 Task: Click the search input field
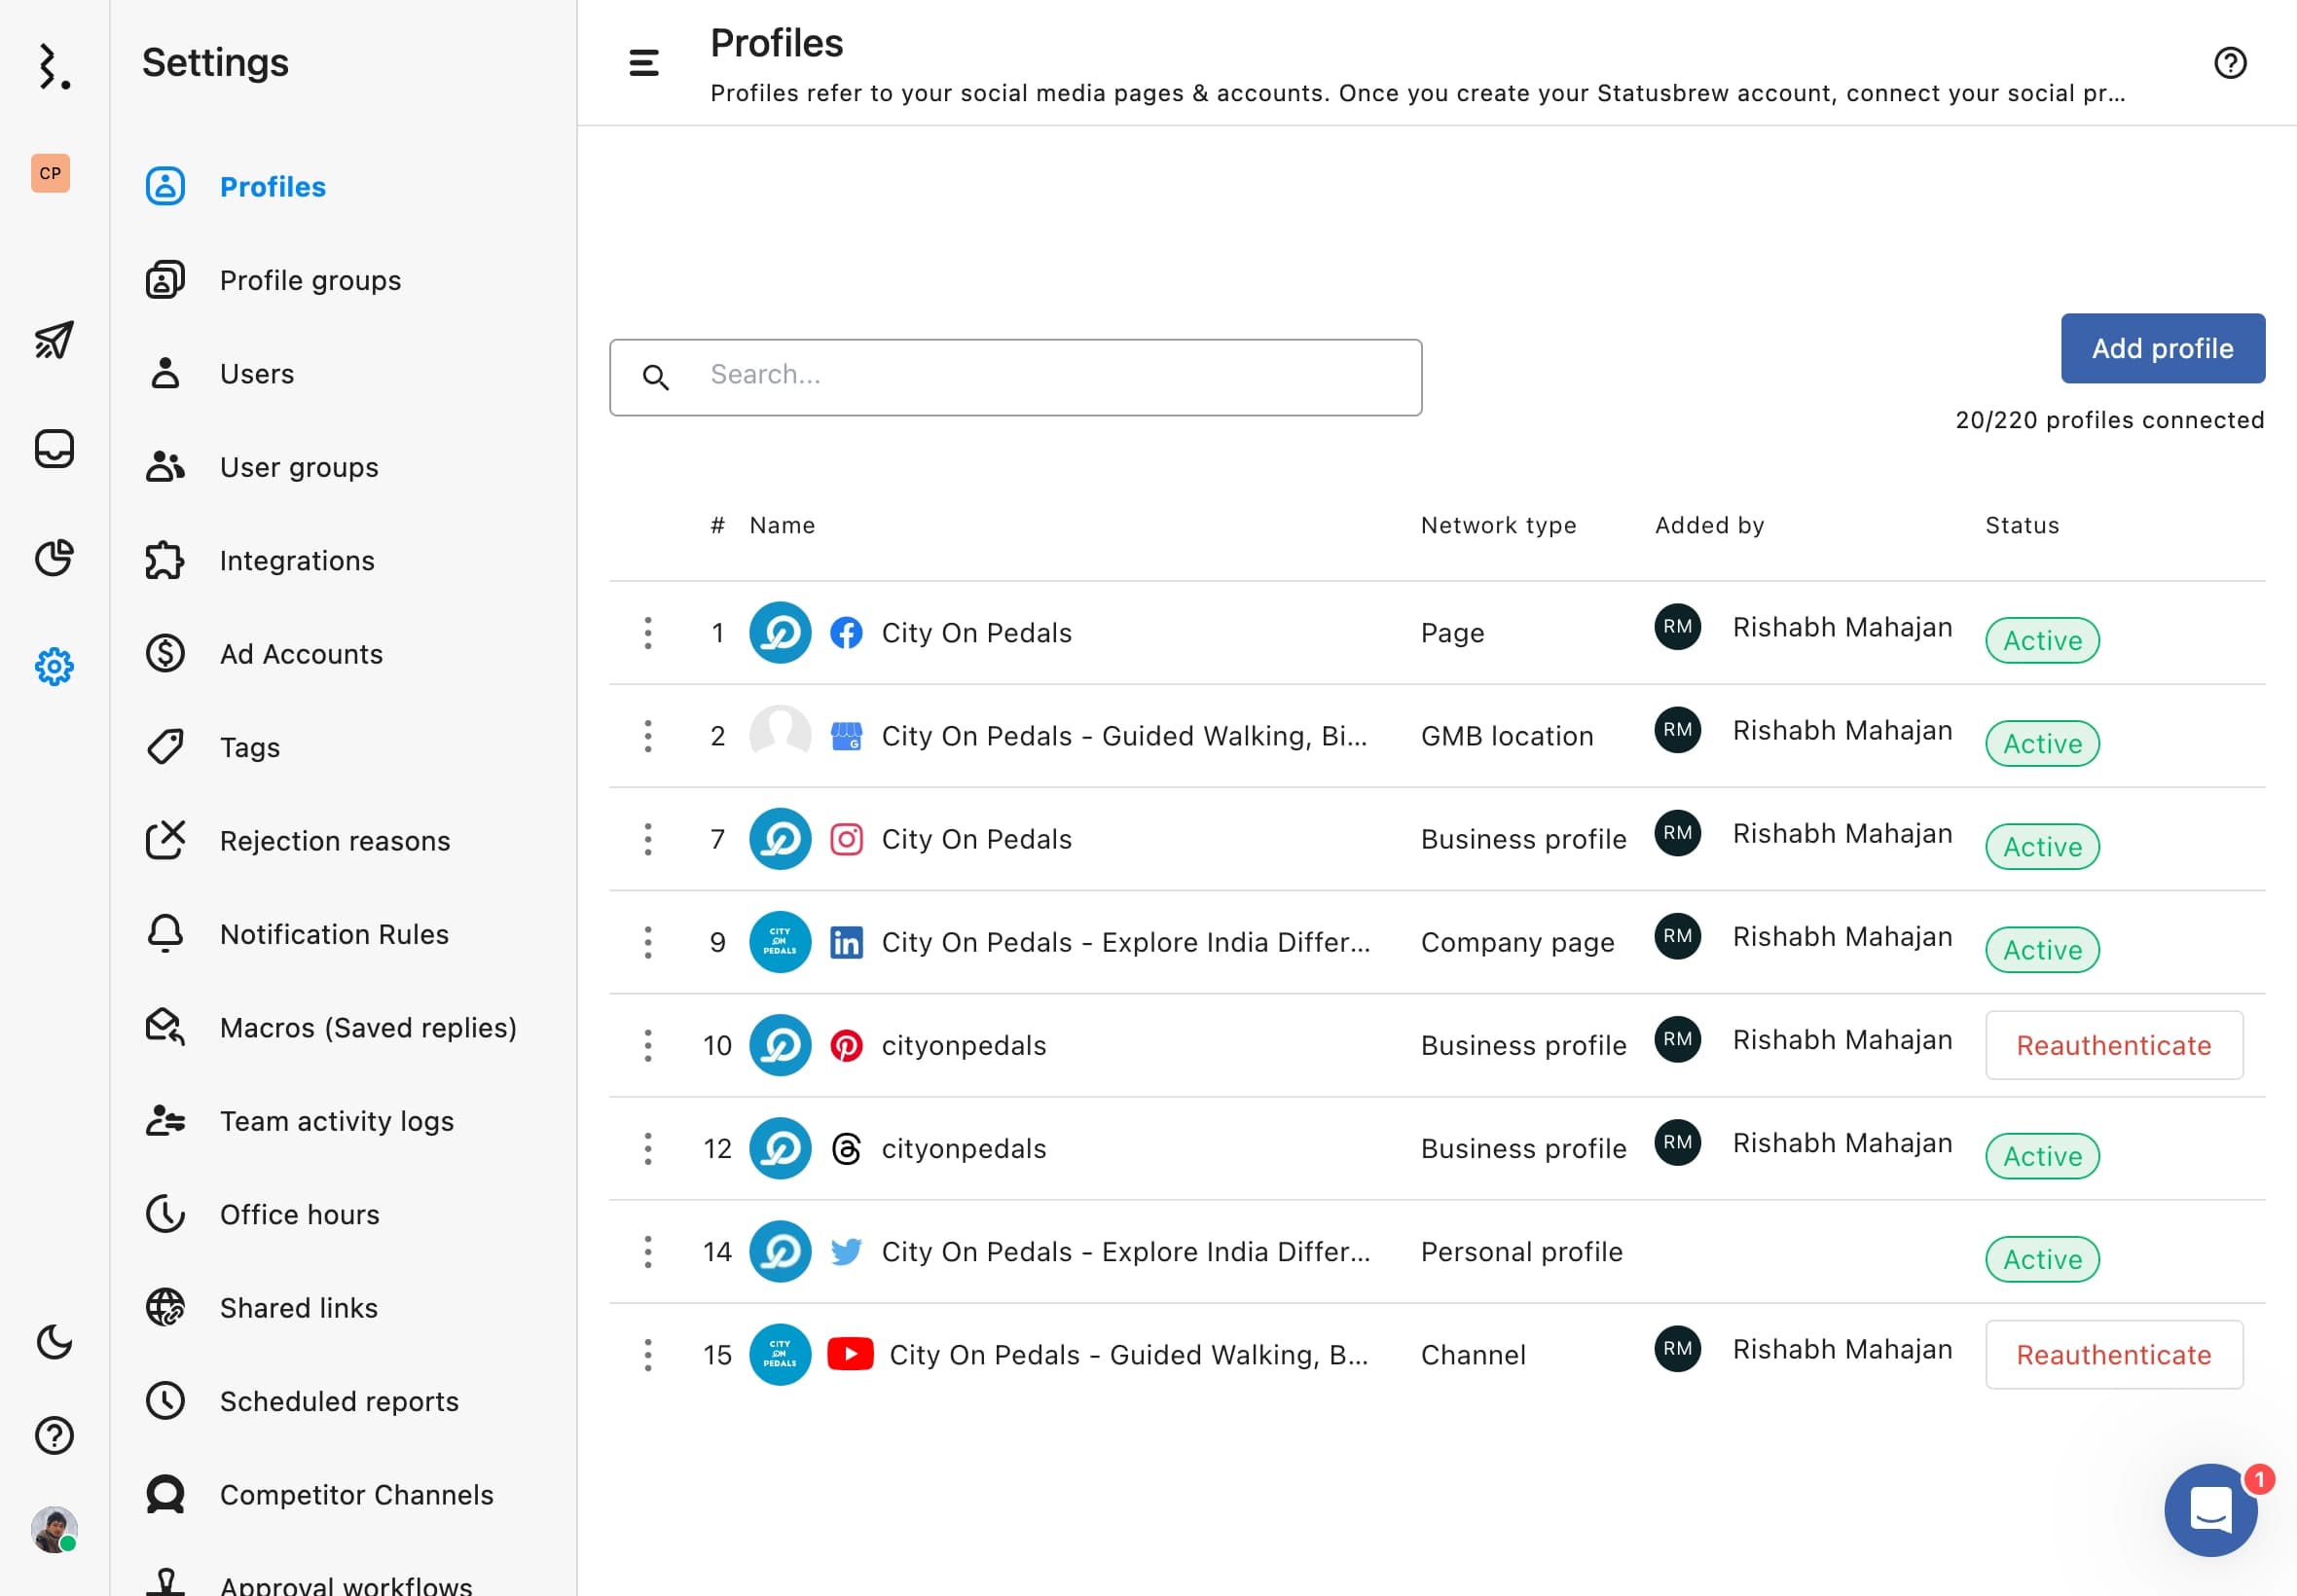[1016, 375]
